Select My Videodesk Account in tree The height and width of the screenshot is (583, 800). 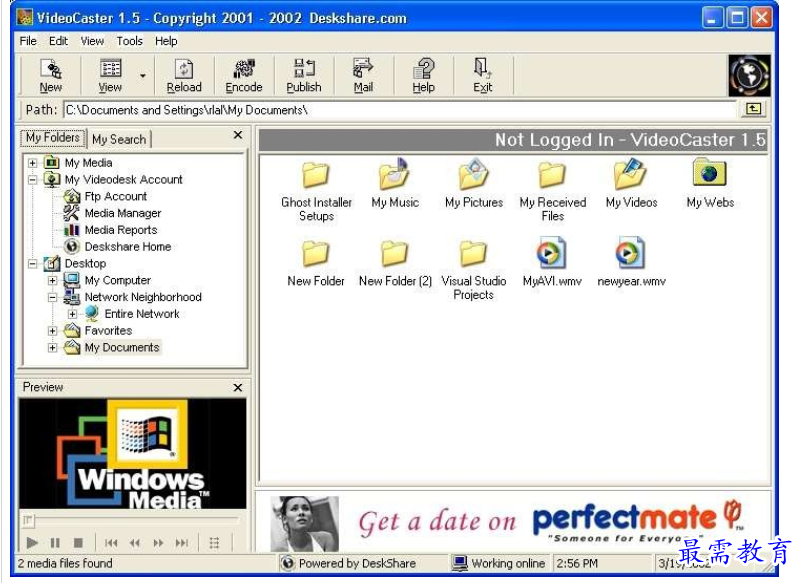(x=123, y=180)
